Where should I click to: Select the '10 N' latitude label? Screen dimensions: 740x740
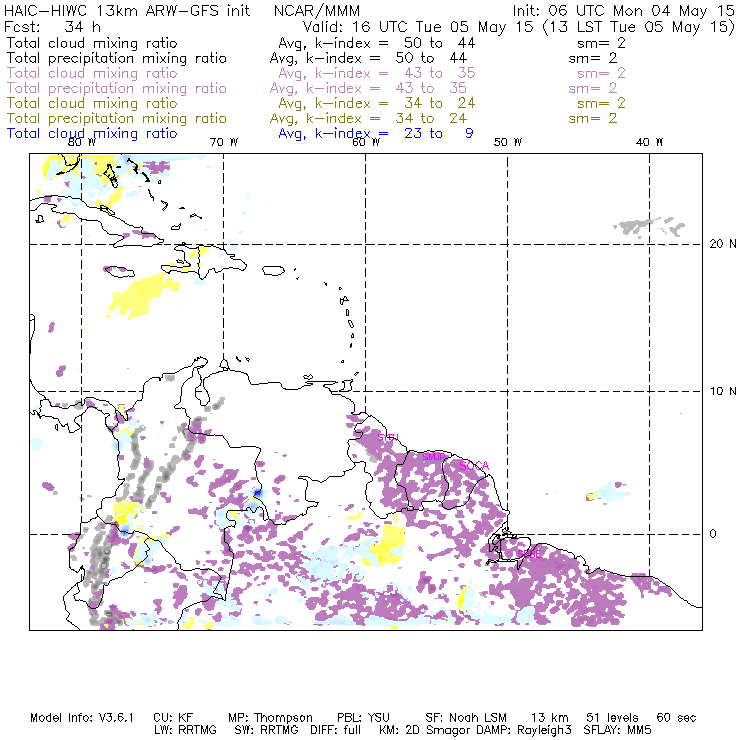723,391
